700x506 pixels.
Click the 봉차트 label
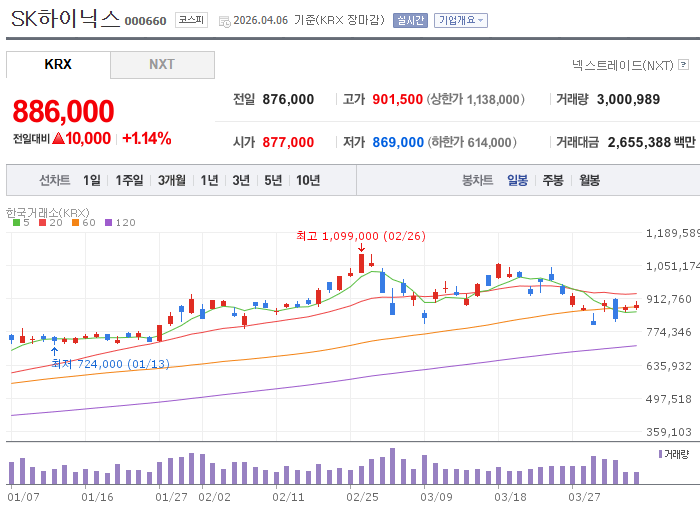(477, 180)
